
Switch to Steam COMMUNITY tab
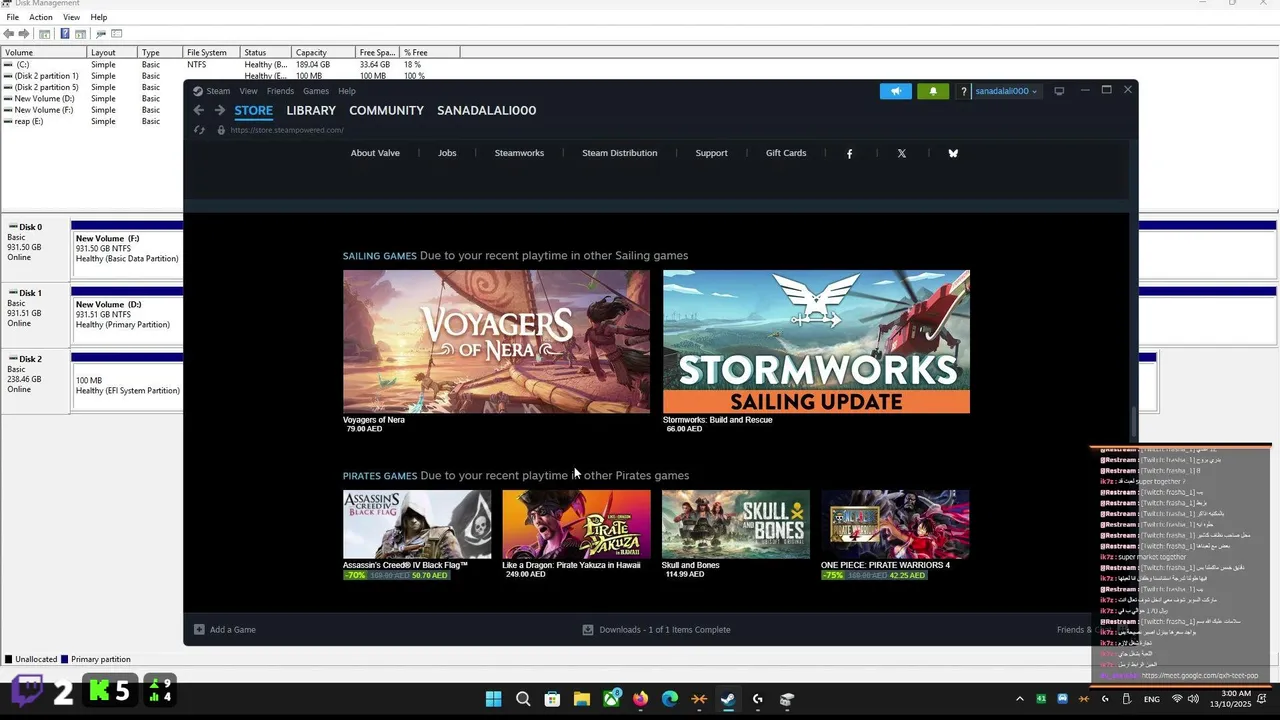click(x=387, y=111)
